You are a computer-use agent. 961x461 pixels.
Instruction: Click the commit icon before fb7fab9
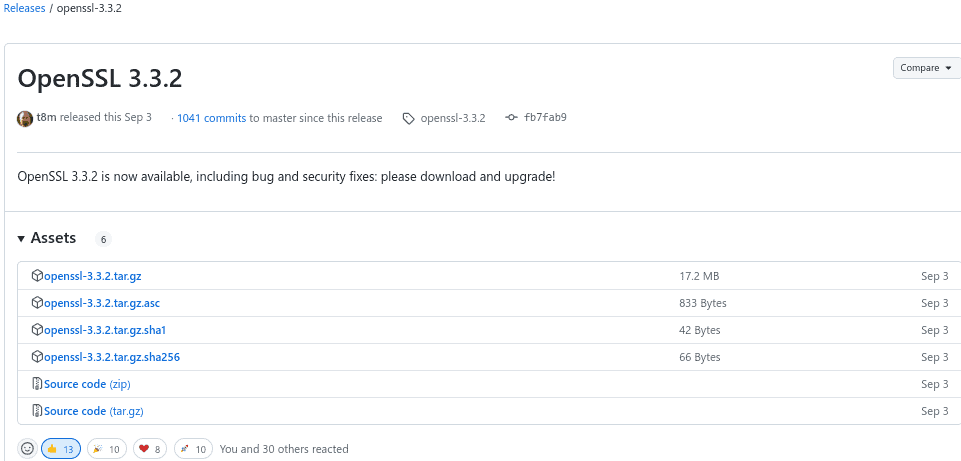click(x=511, y=118)
